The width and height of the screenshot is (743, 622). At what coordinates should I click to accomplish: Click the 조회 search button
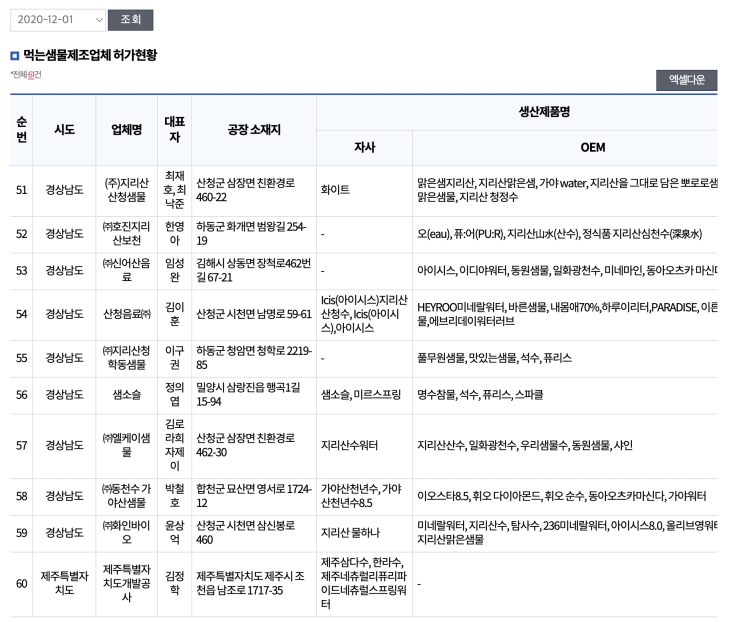(130, 20)
